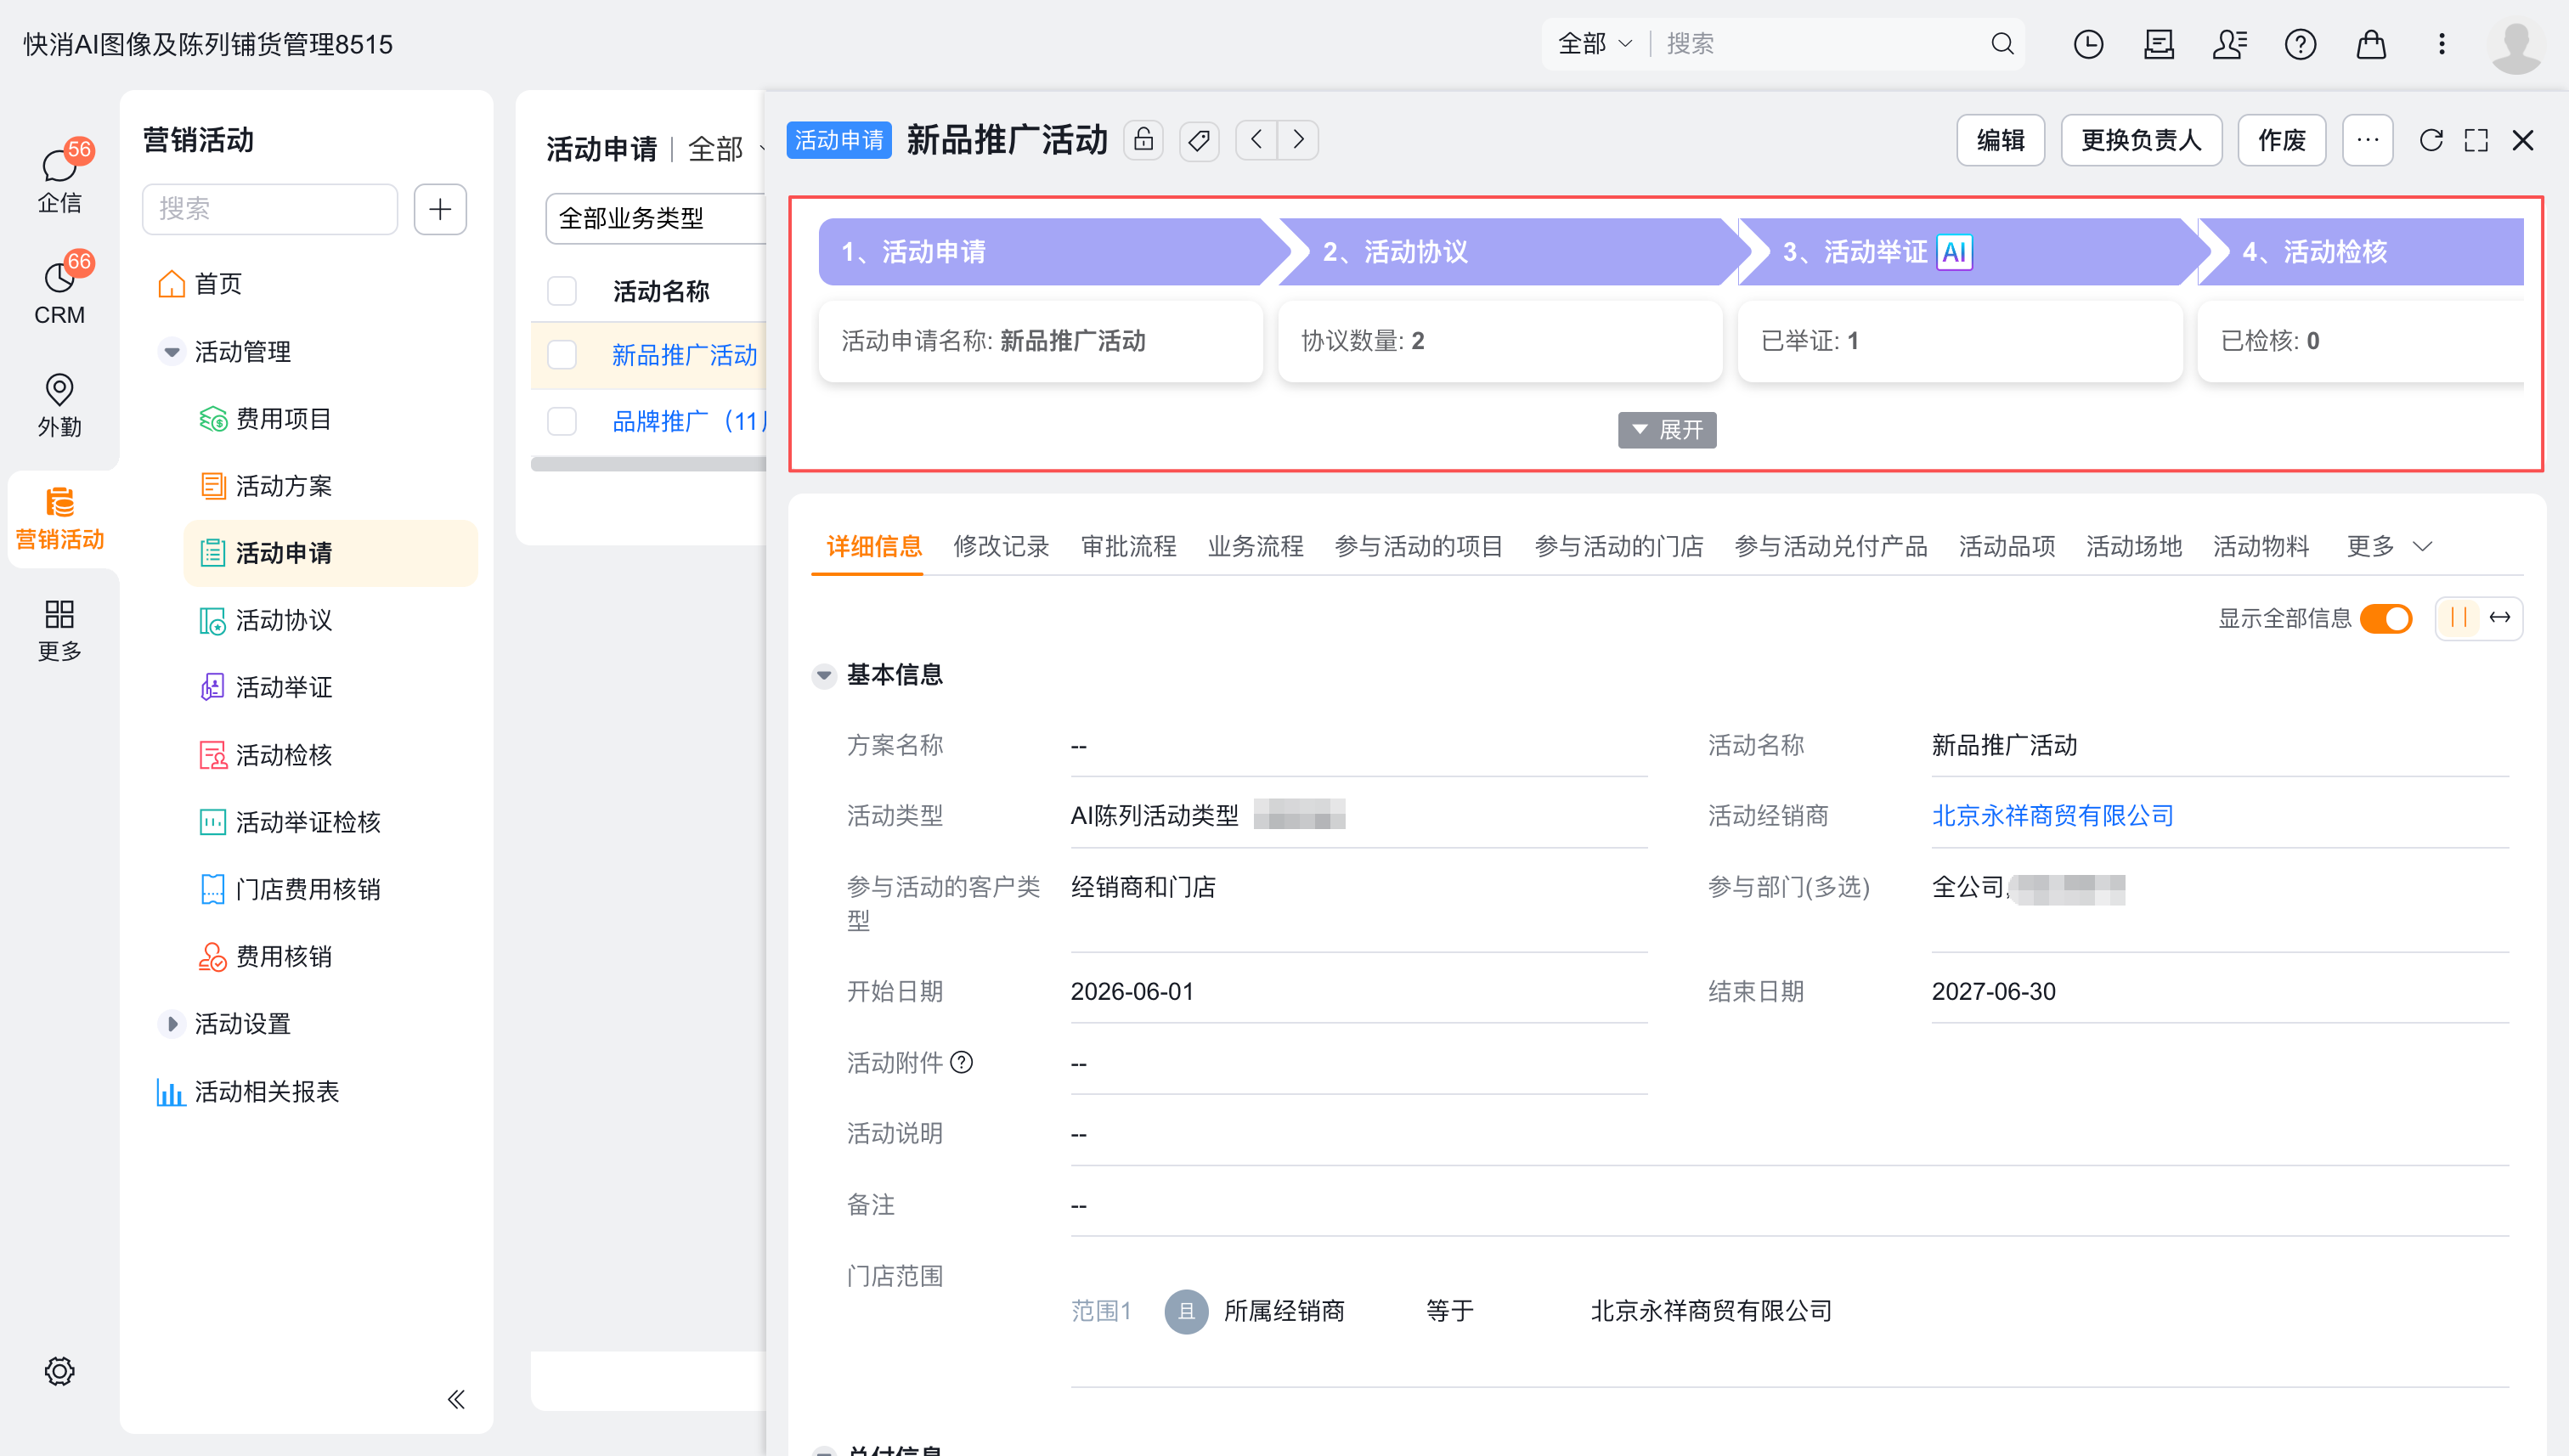Screen dimensions: 2569x1456
Task: Switch to the 参与活动的门店 tab
Action: 1618,546
